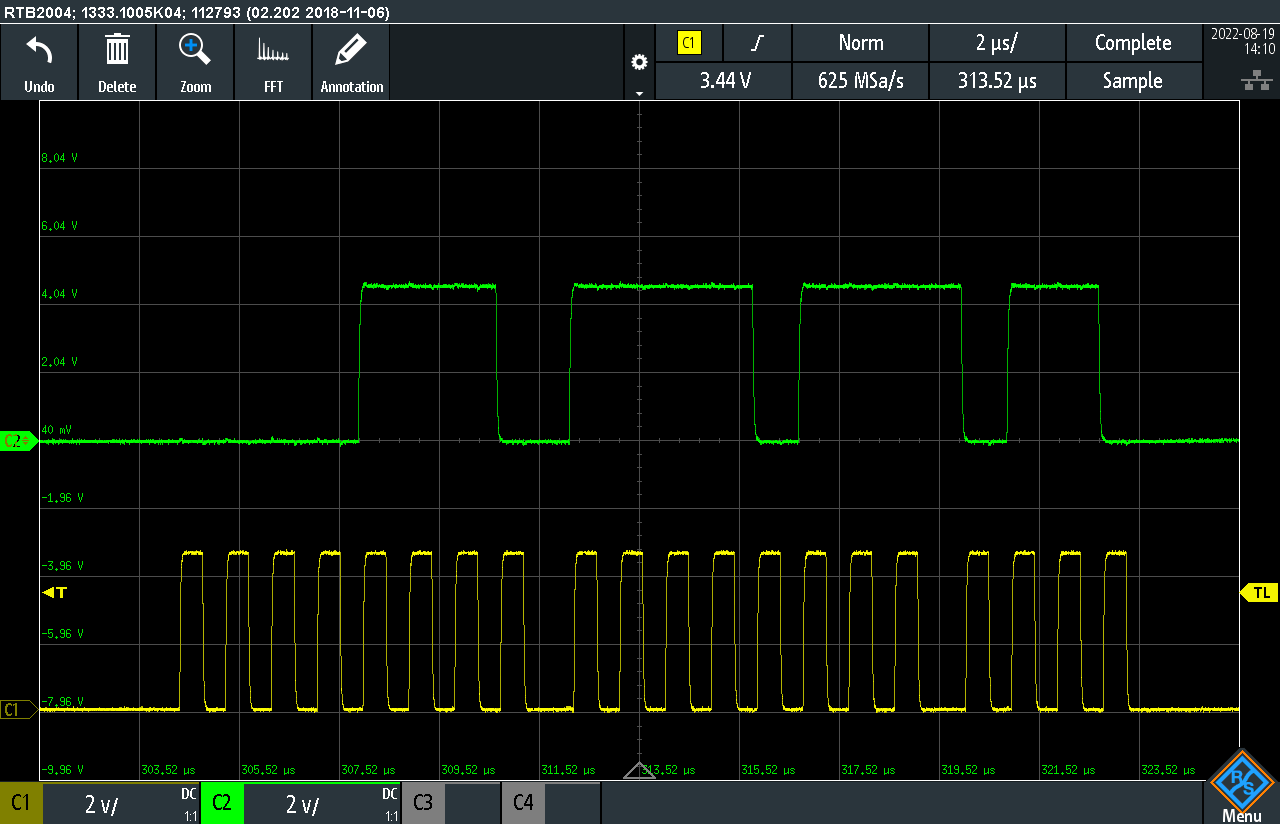The image size is (1280, 824).
Task: Click the 303.52 µs time axis label
Action: click(167, 770)
